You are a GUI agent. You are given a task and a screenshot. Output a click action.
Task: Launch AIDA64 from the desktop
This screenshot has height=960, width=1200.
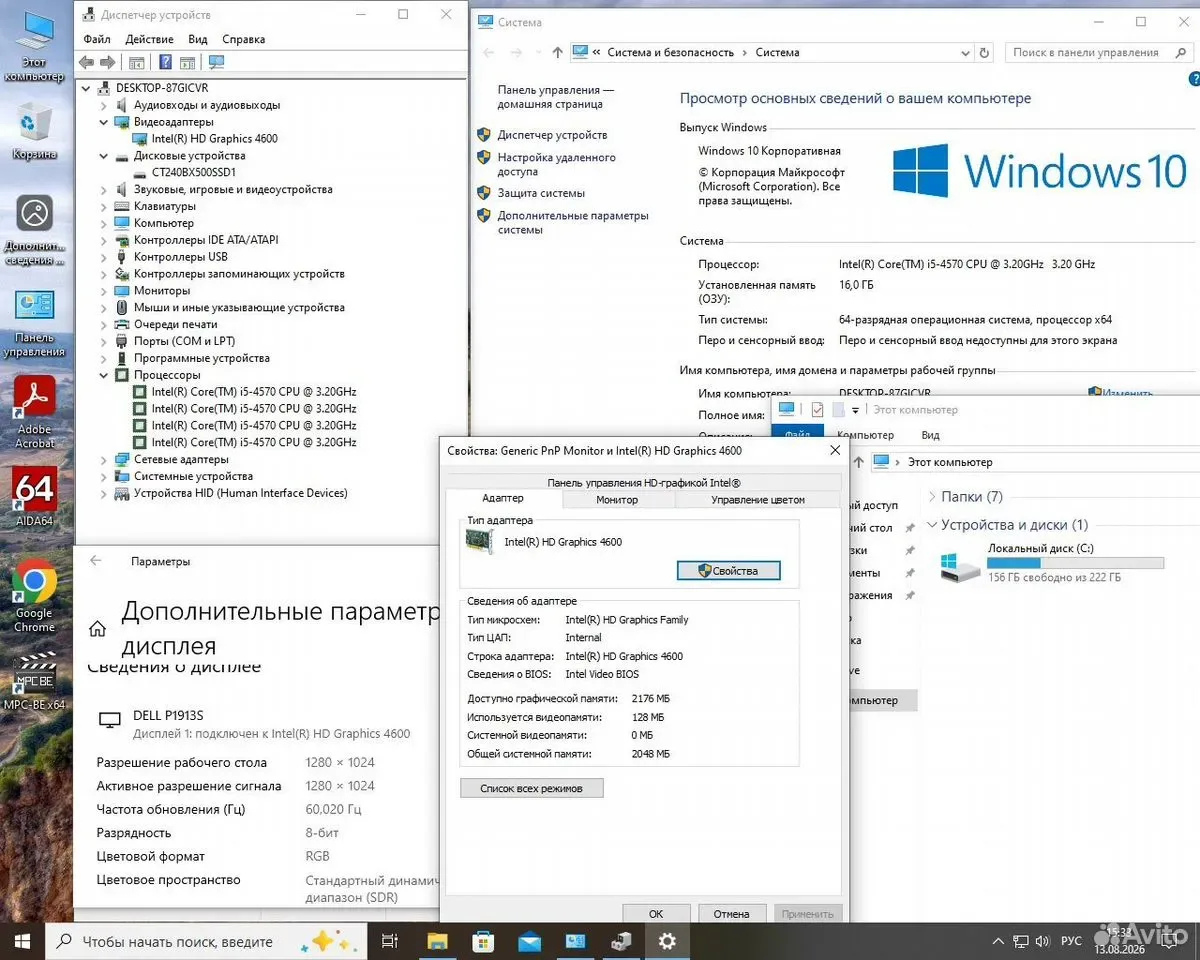pyautogui.click(x=35, y=496)
